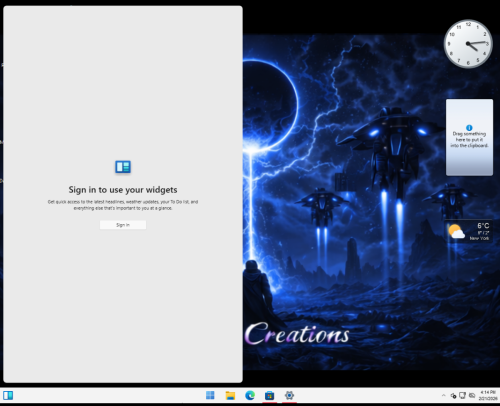Open Settings gear on taskbar

tap(289, 395)
